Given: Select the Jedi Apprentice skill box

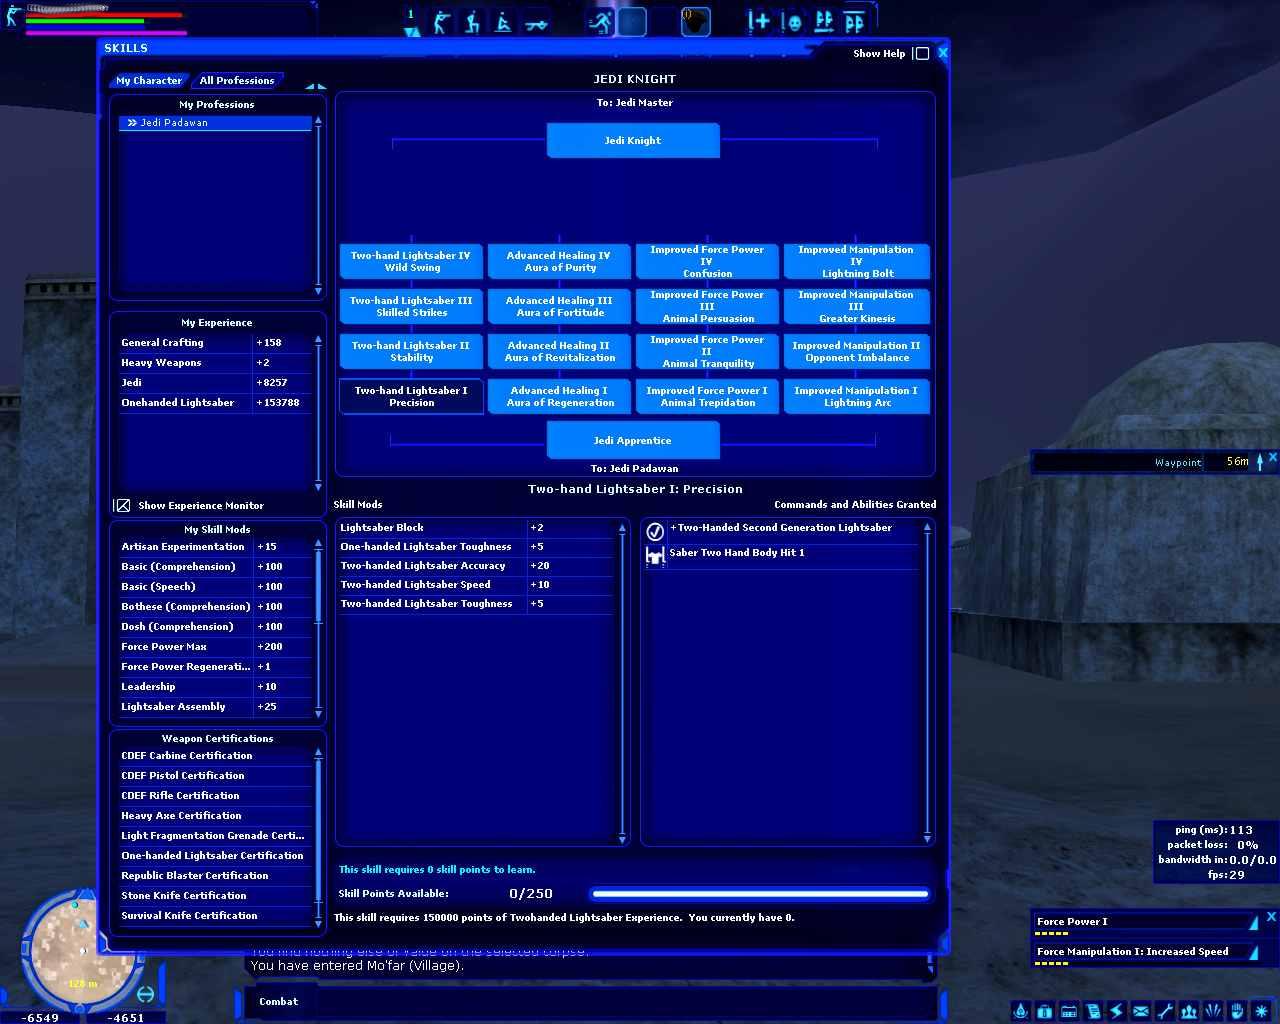Looking at the screenshot, I should [x=633, y=441].
